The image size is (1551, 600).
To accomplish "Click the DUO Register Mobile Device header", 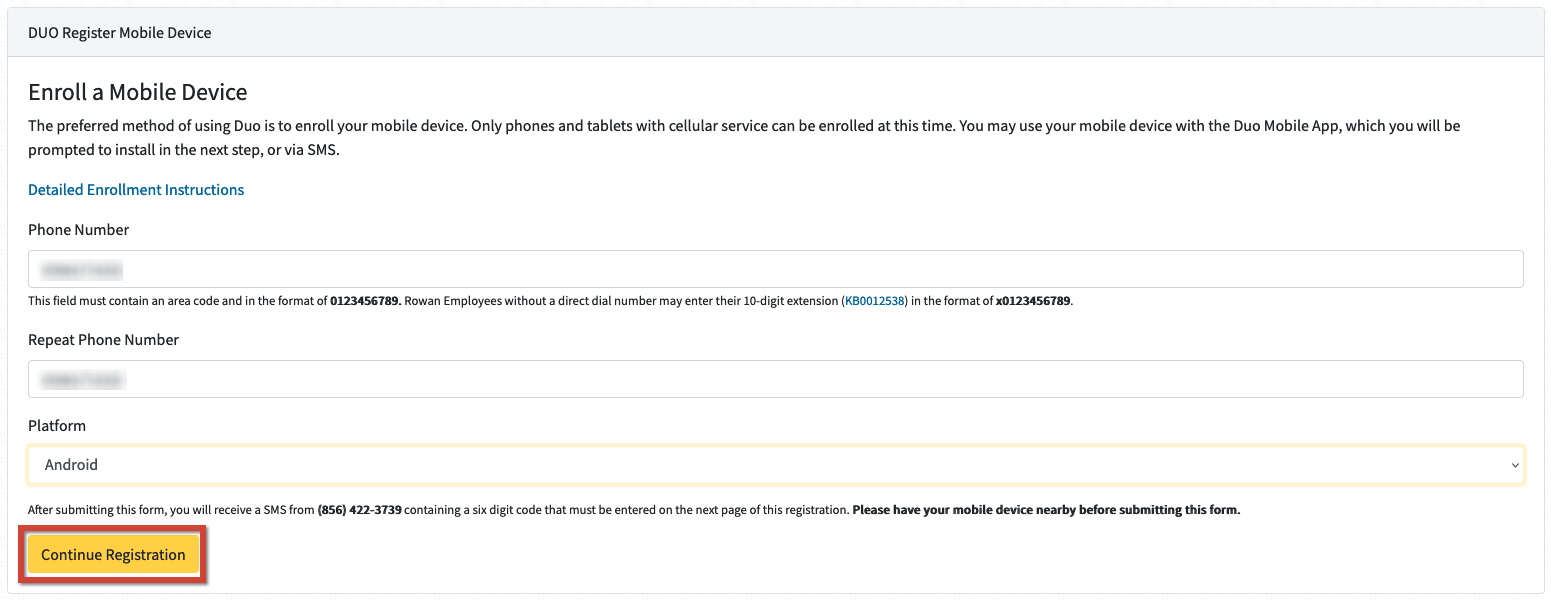I will 120,33.
